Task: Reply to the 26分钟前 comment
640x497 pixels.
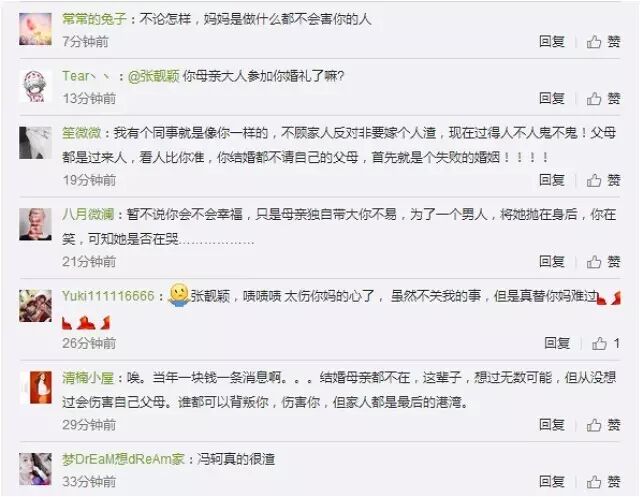Action: tap(557, 343)
